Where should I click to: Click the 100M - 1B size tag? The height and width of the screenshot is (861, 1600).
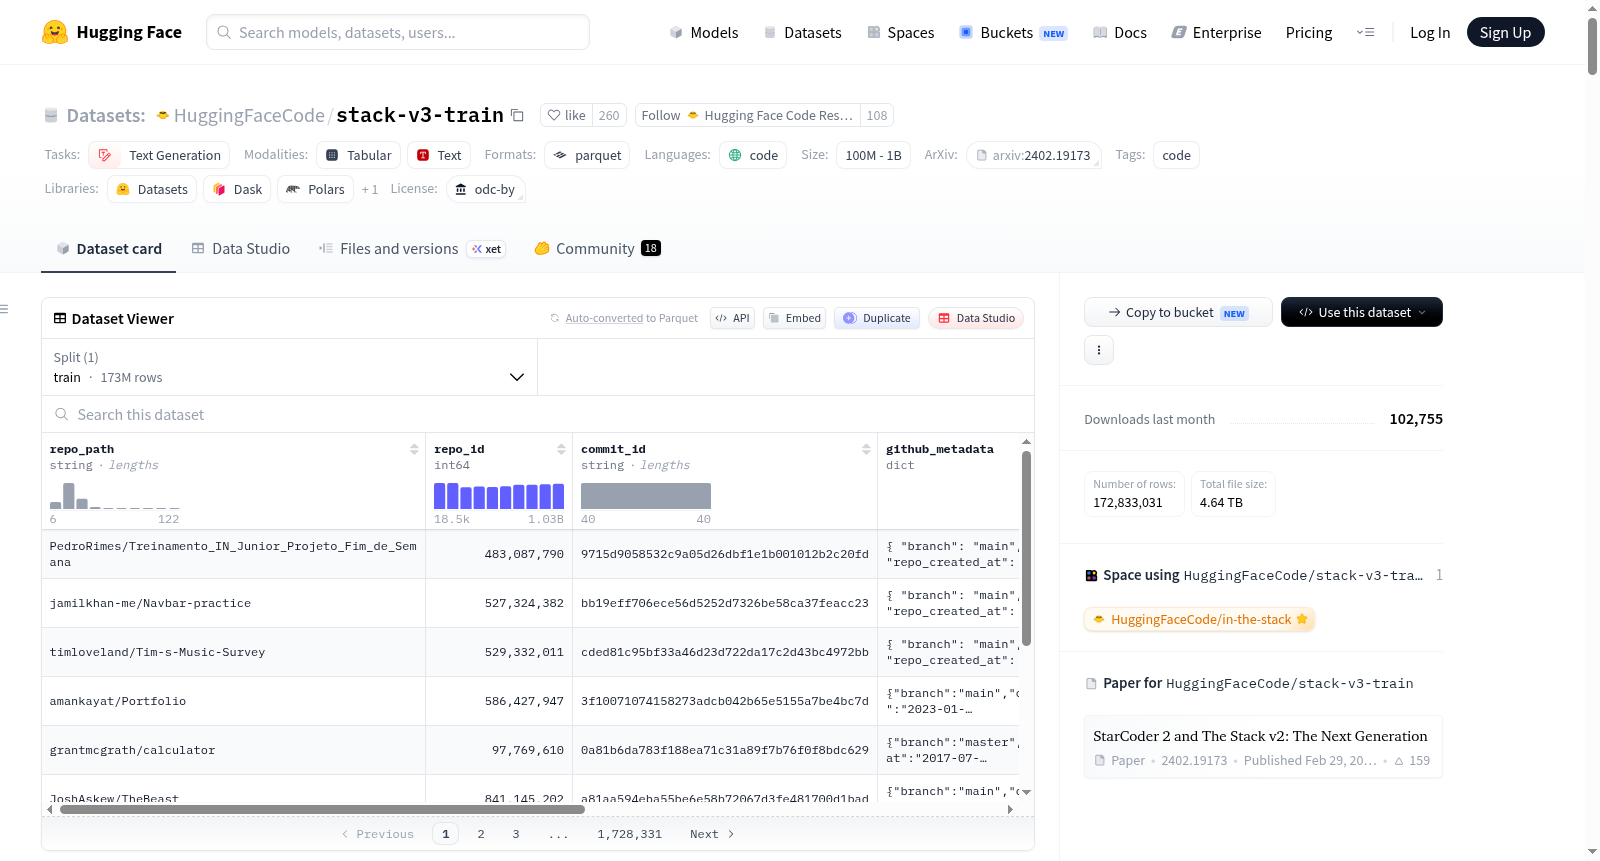pyautogui.click(x=873, y=155)
